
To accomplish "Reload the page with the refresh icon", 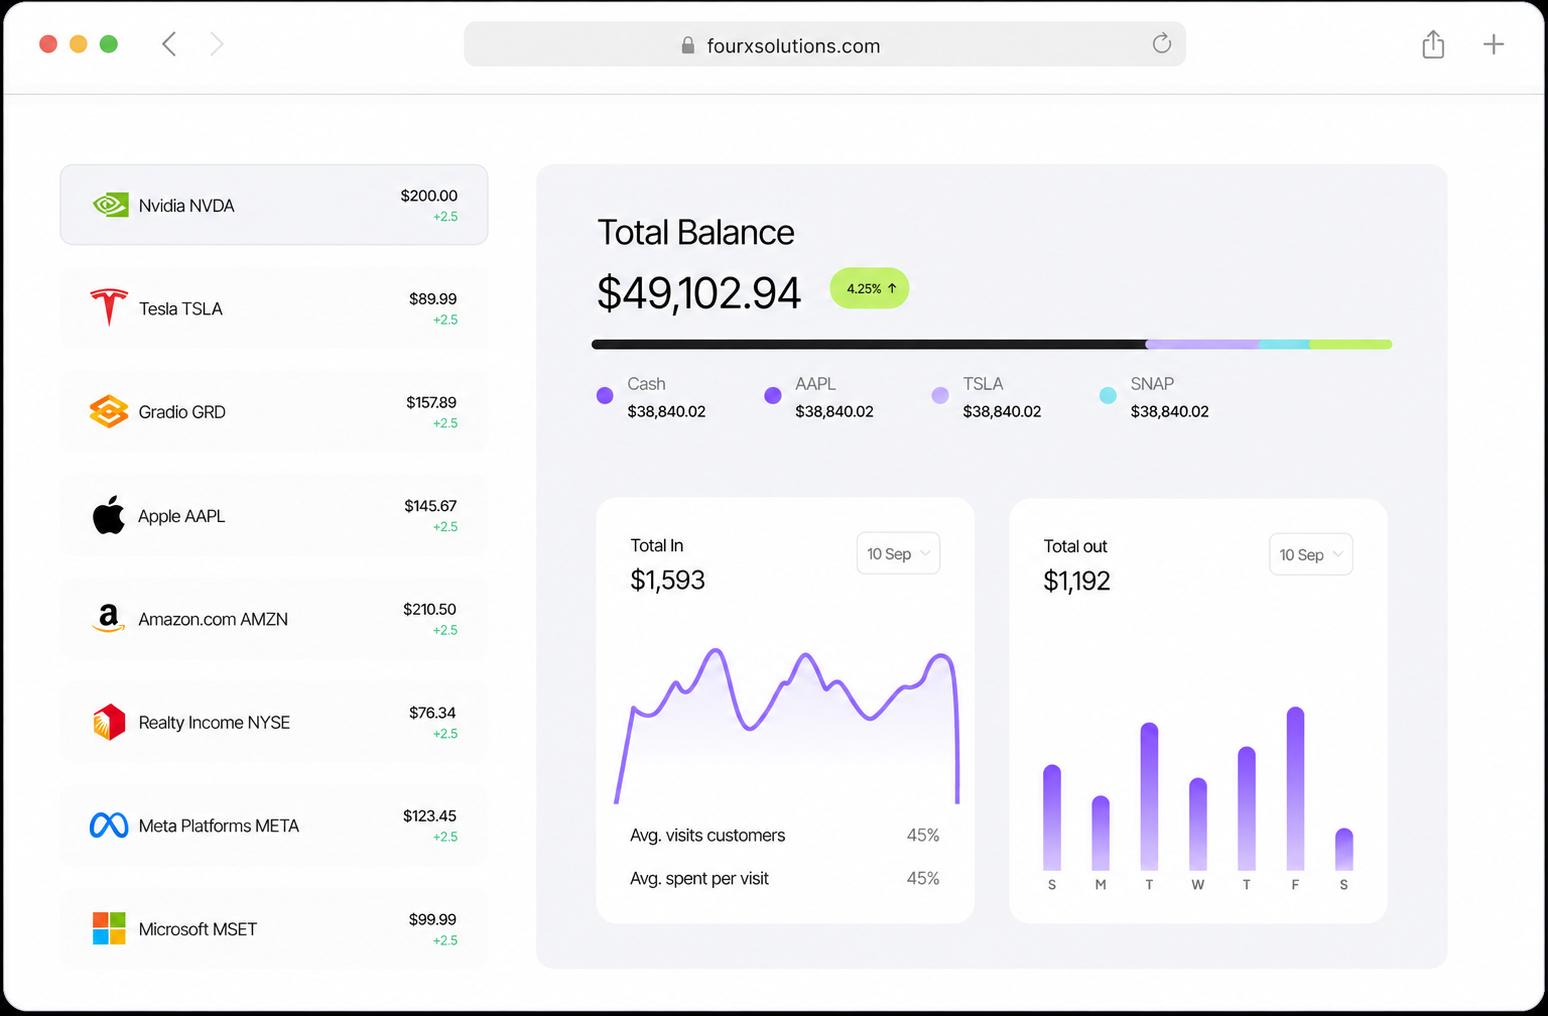I will tap(1161, 44).
